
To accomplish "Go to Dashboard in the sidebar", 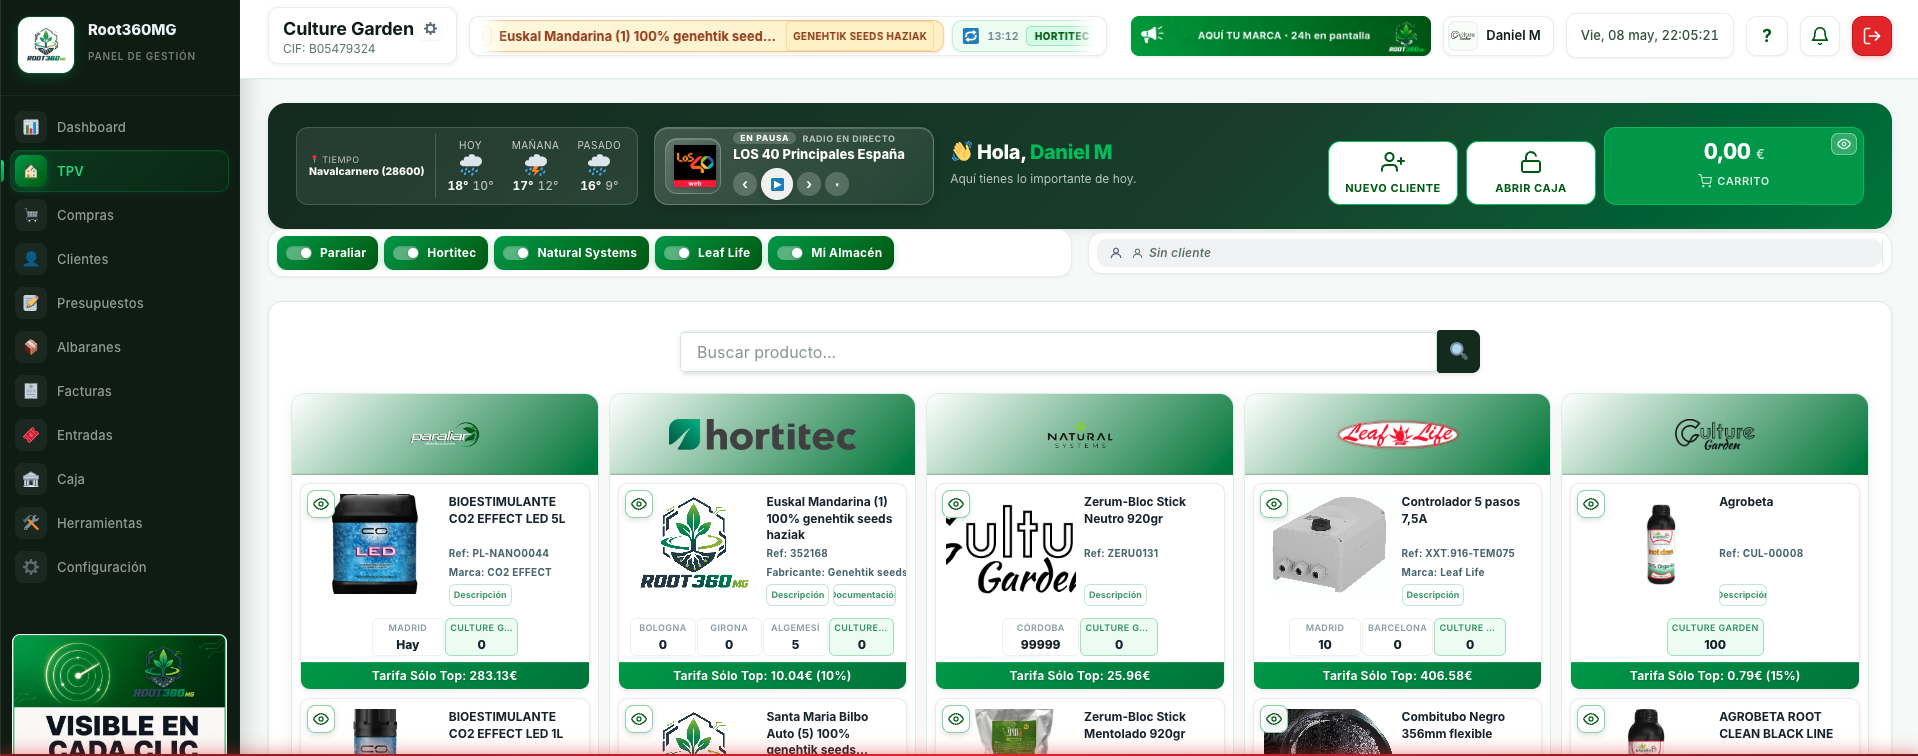I will pos(120,127).
